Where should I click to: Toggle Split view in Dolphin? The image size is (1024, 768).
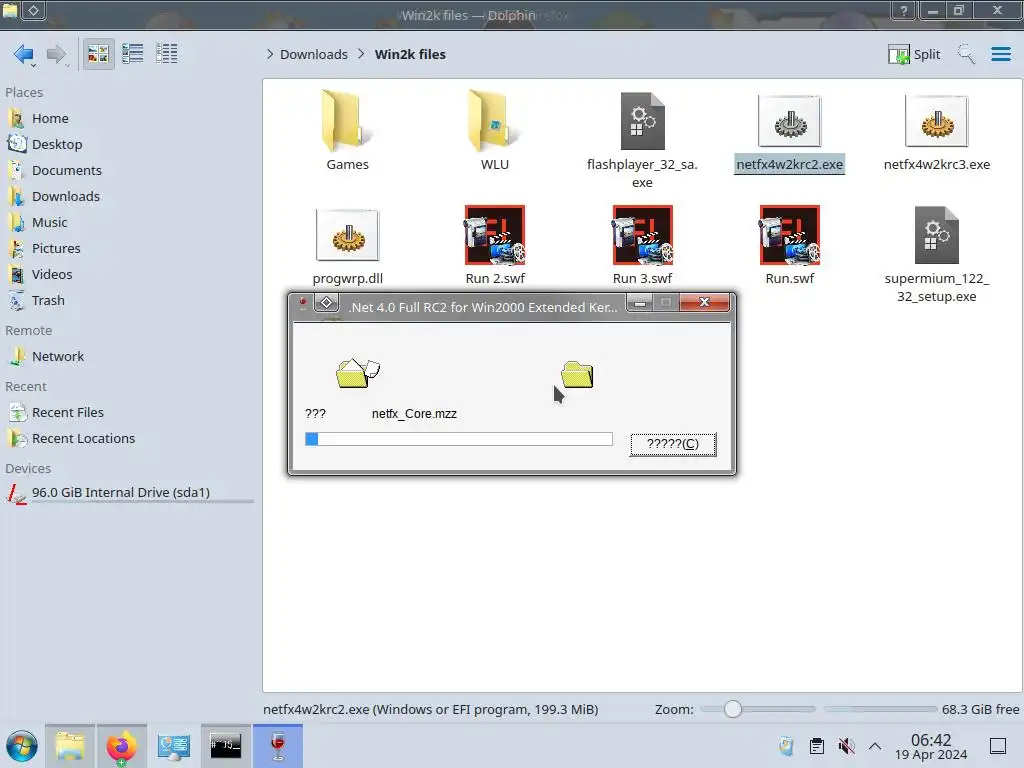[914, 54]
